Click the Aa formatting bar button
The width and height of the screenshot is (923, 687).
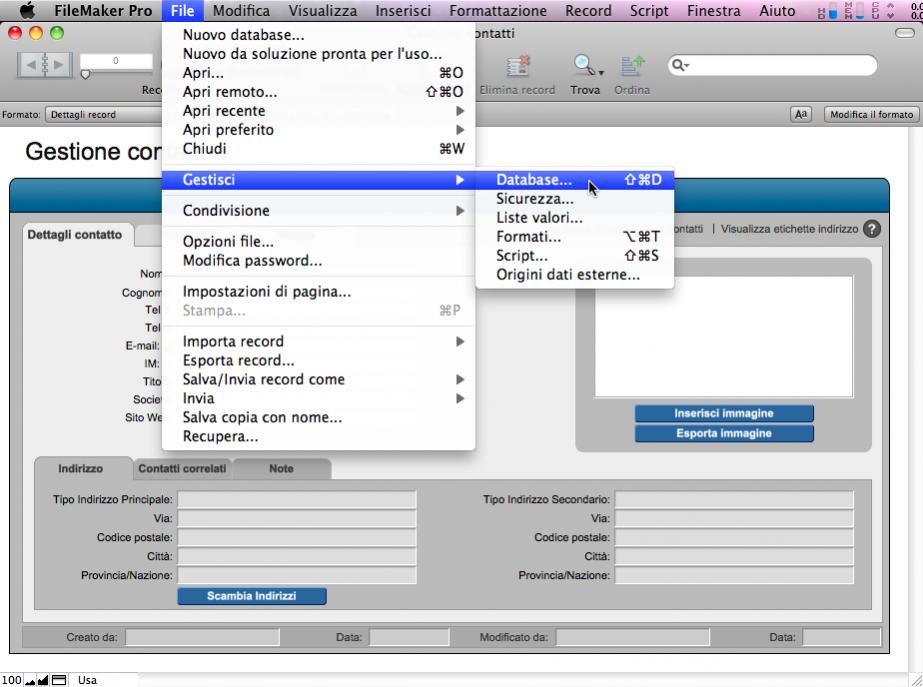(801, 115)
